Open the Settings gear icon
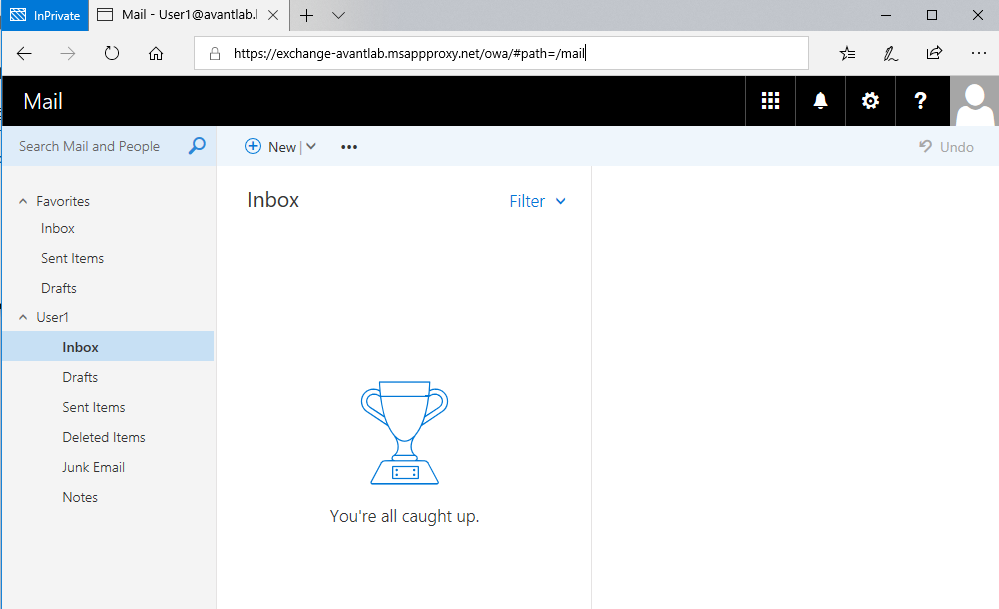The image size is (999, 609). pyautogui.click(x=870, y=101)
